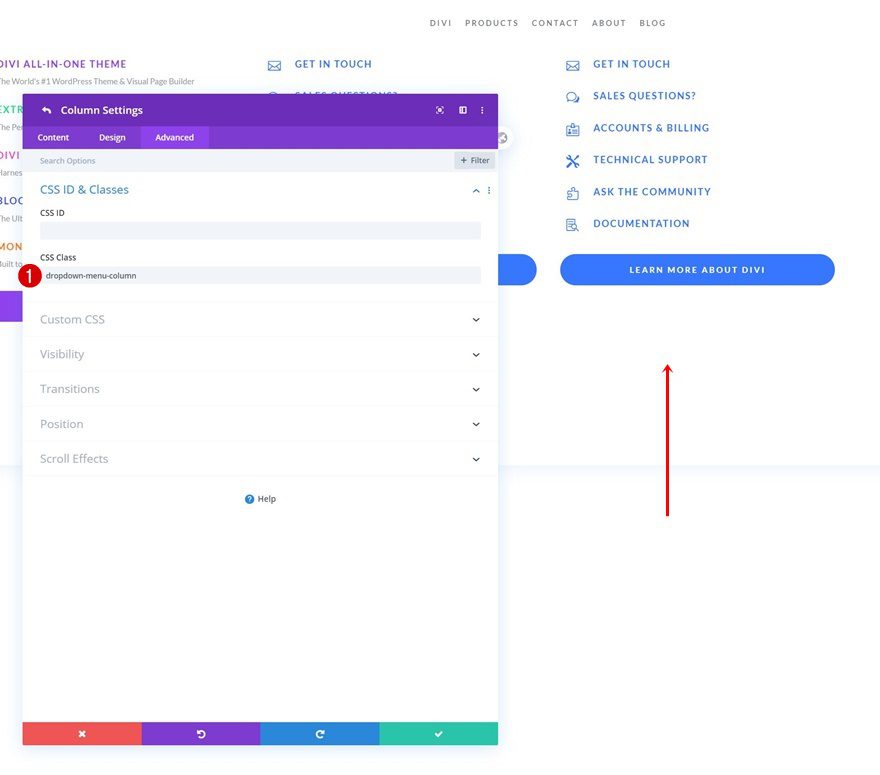Collapse the CSS ID & Classes section
Viewport: 880px width, 775px height.
pyautogui.click(x=477, y=190)
